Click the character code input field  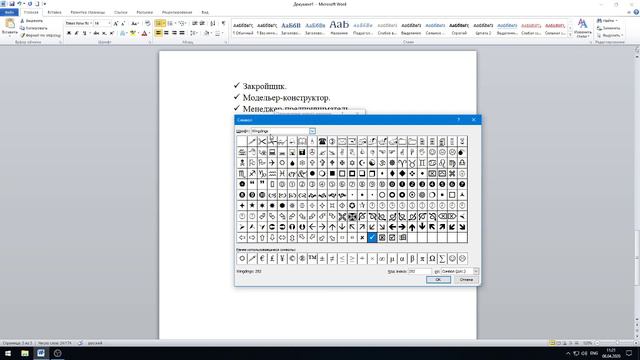[x=419, y=271]
